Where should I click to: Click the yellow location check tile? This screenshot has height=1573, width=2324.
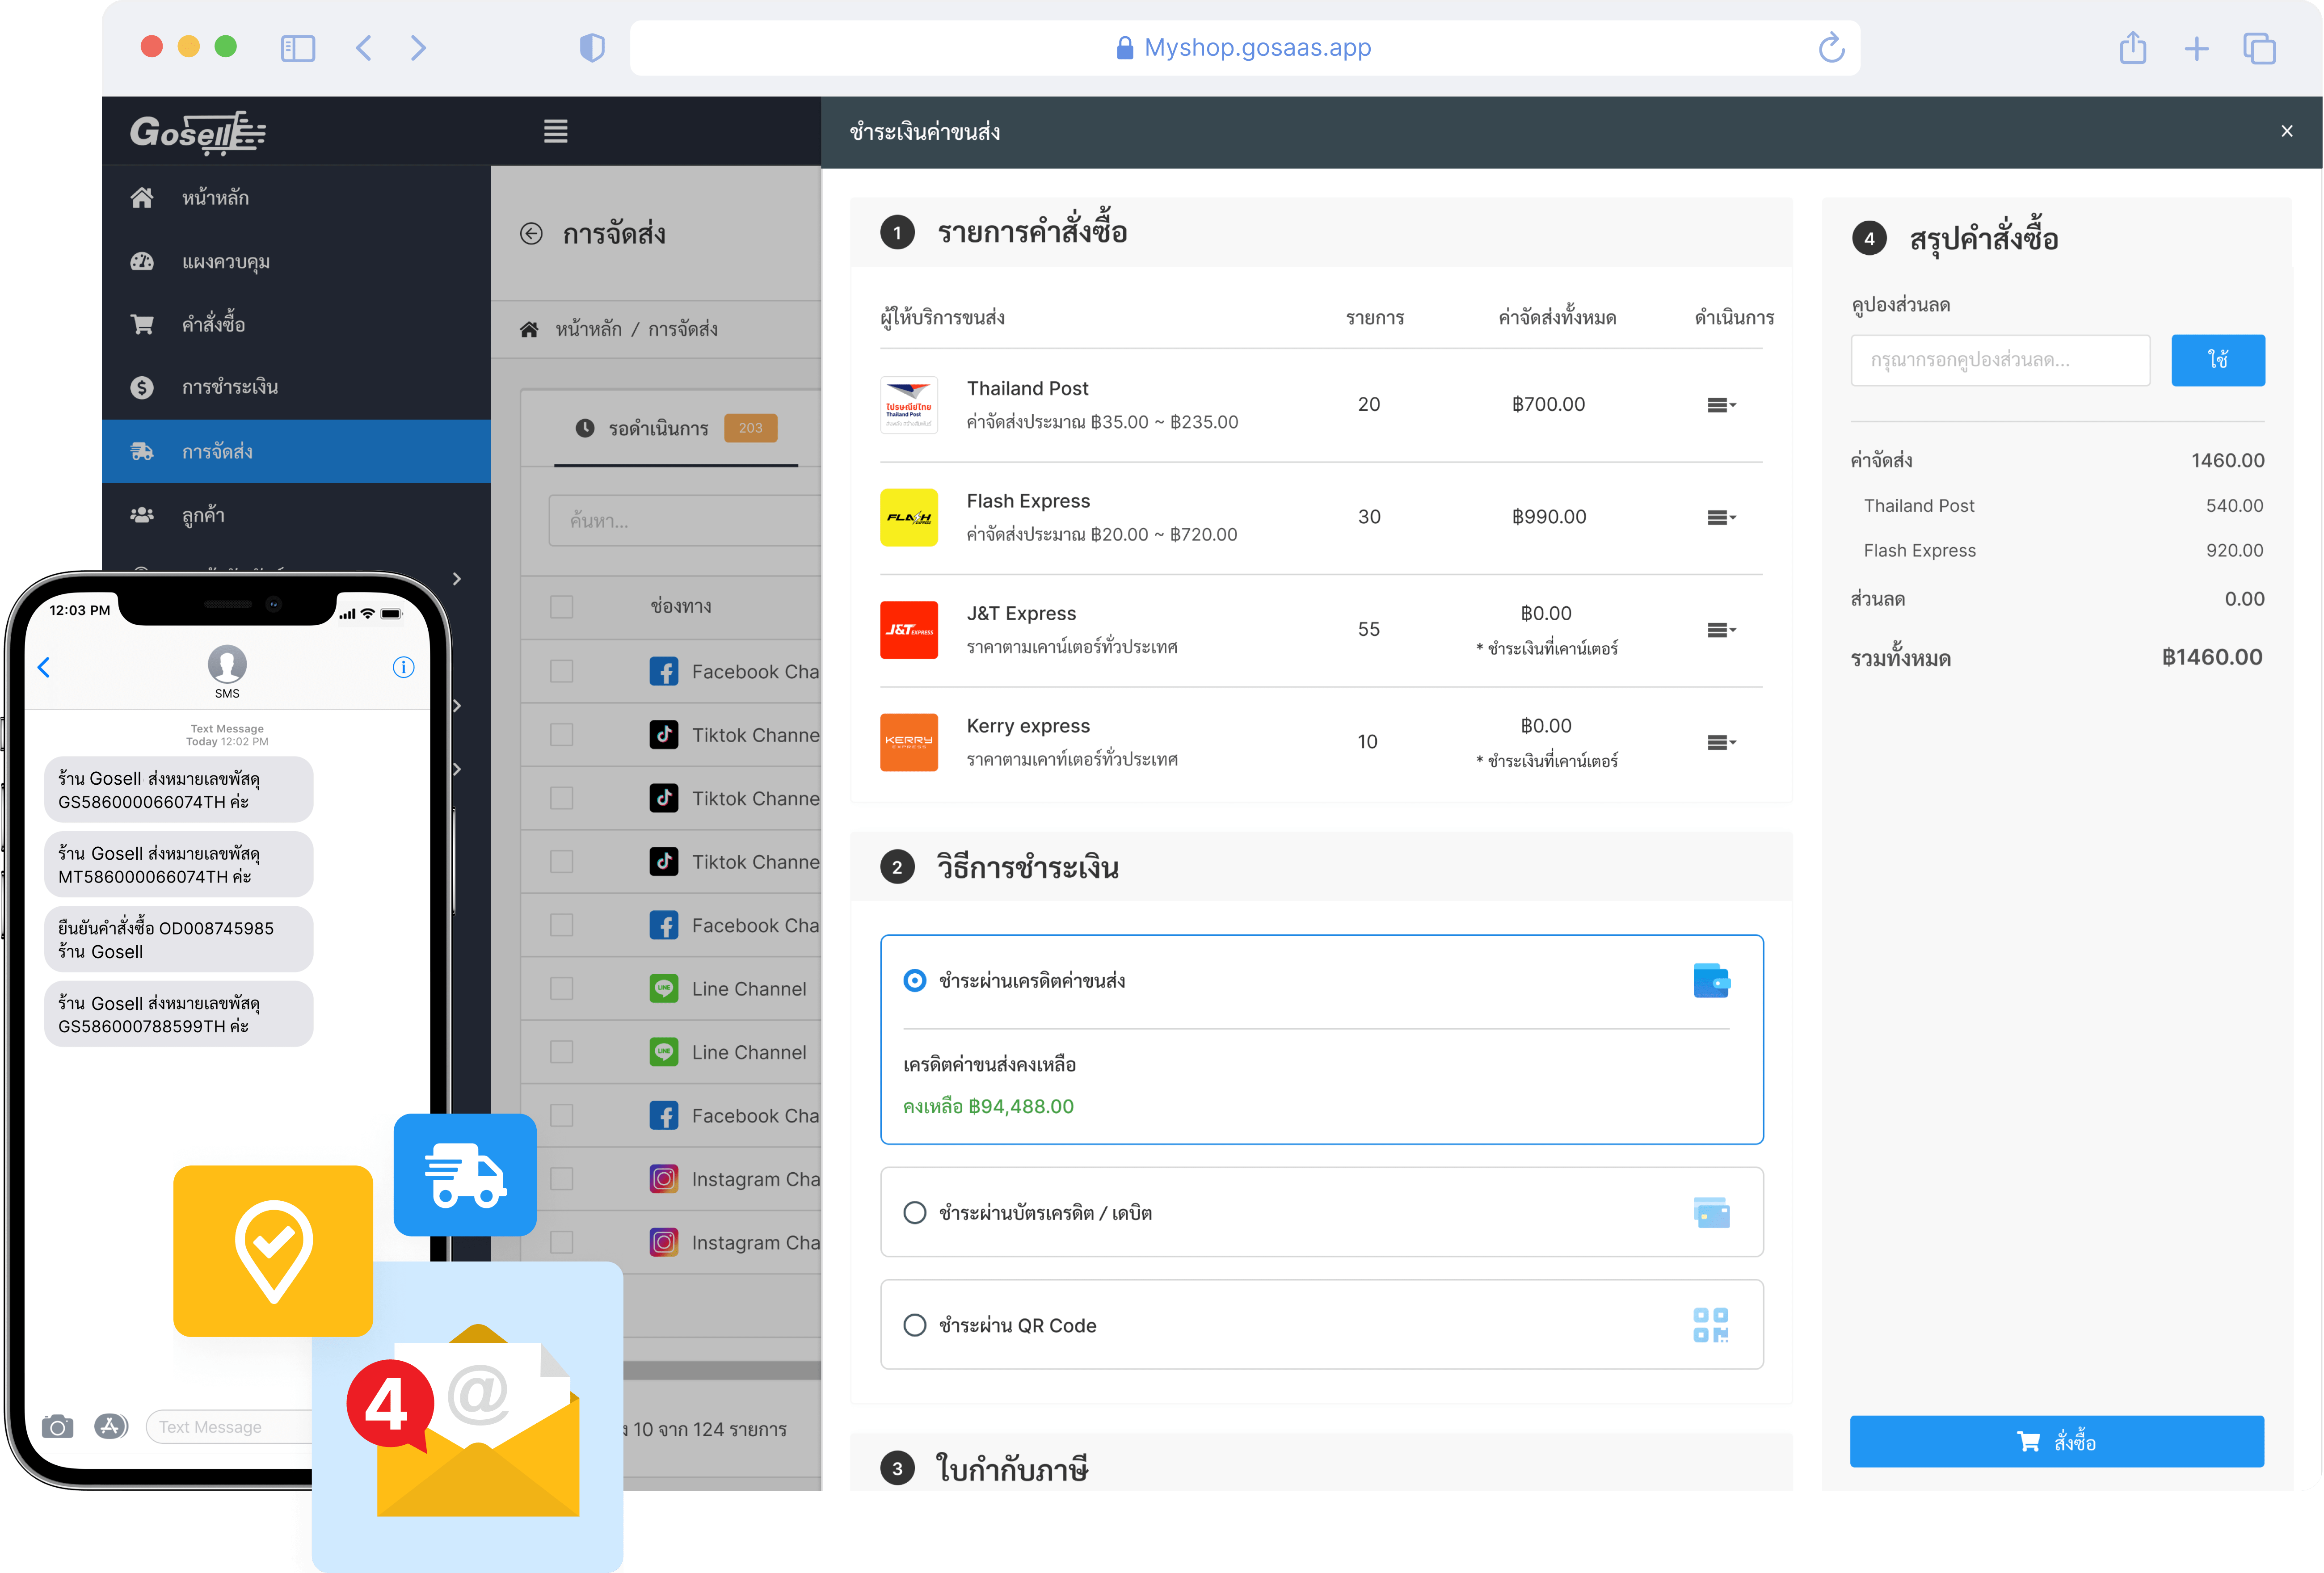pos(273,1251)
